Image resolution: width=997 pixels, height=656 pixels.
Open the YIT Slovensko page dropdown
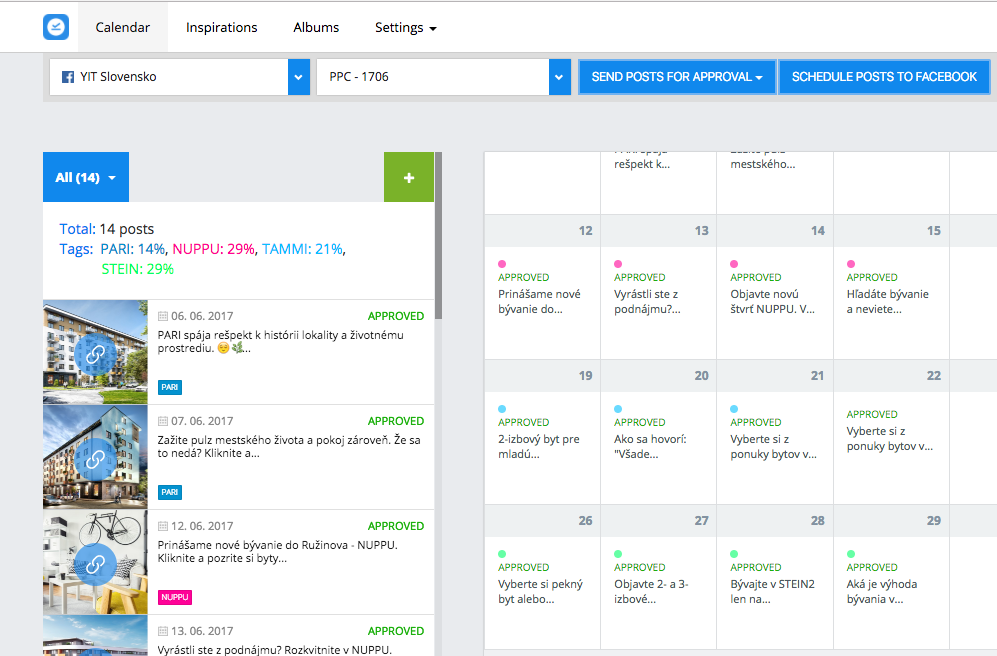(299, 77)
